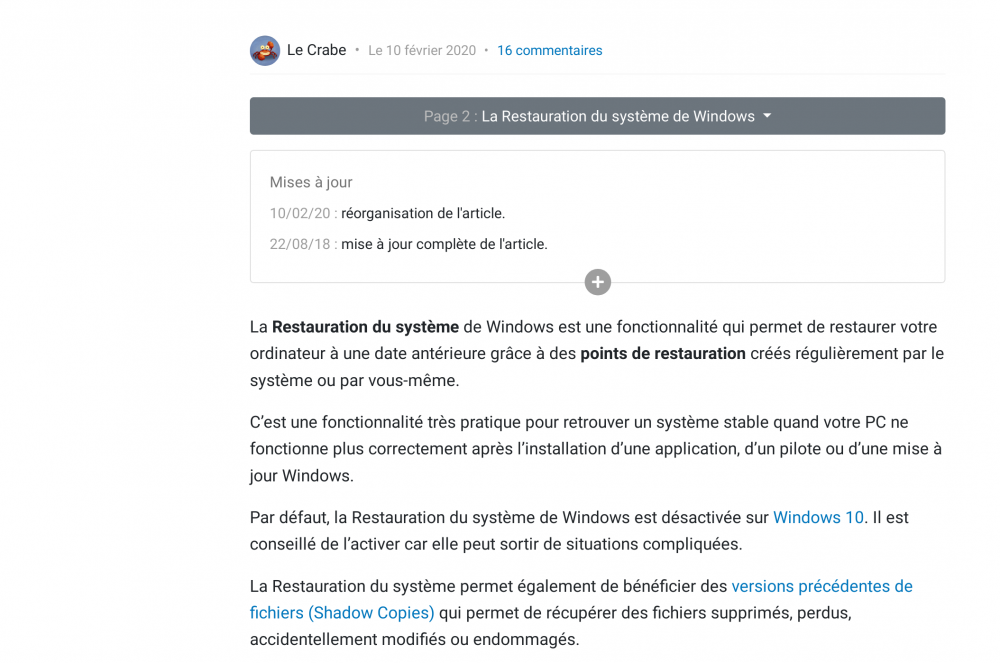Click the date Le 10 février 2020

tap(422, 51)
